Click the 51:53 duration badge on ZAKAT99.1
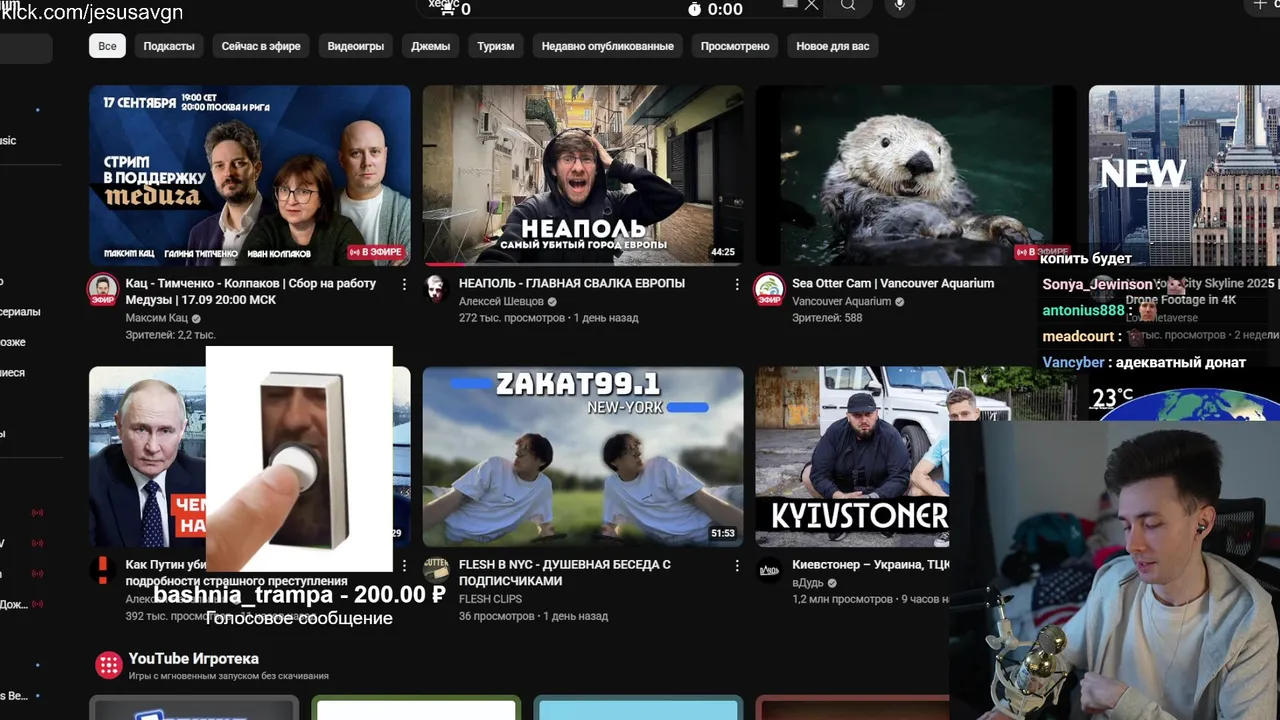Screen dimensions: 1280x720 pyautogui.click(x=723, y=534)
